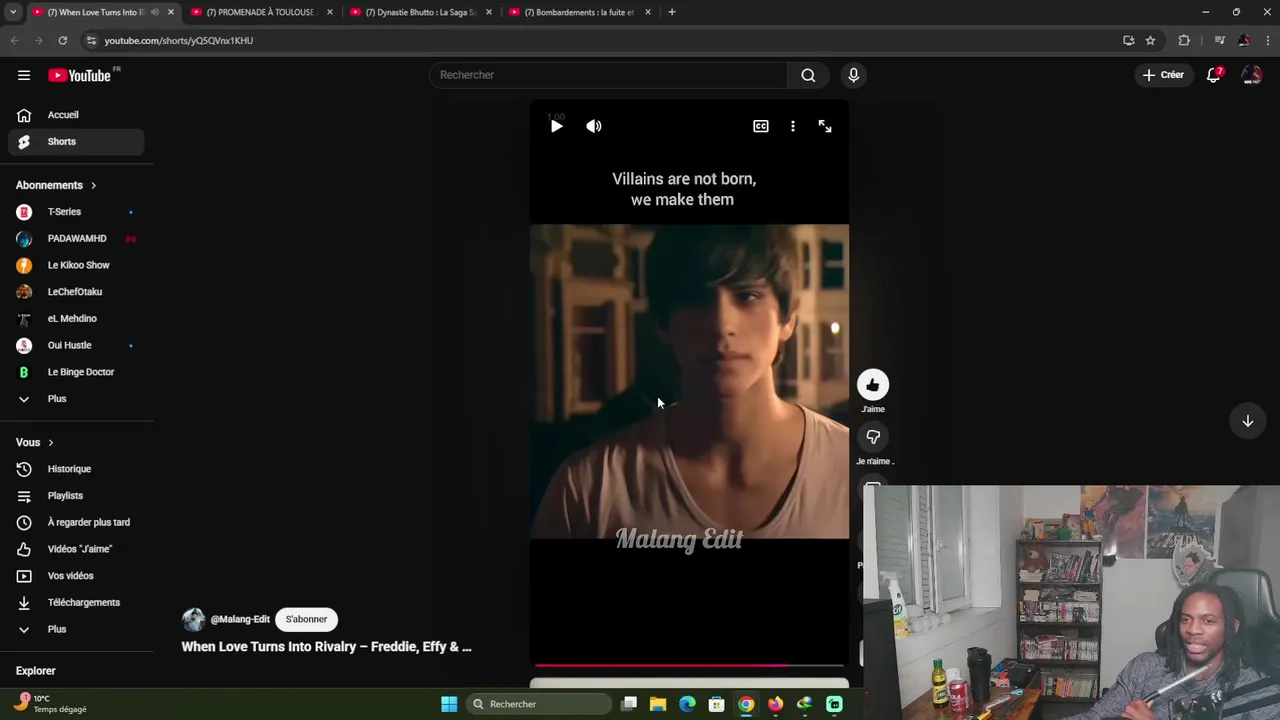Mute audio on When Love Turns Into tab
This screenshot has height=720, width=1280.
(155, 12)
